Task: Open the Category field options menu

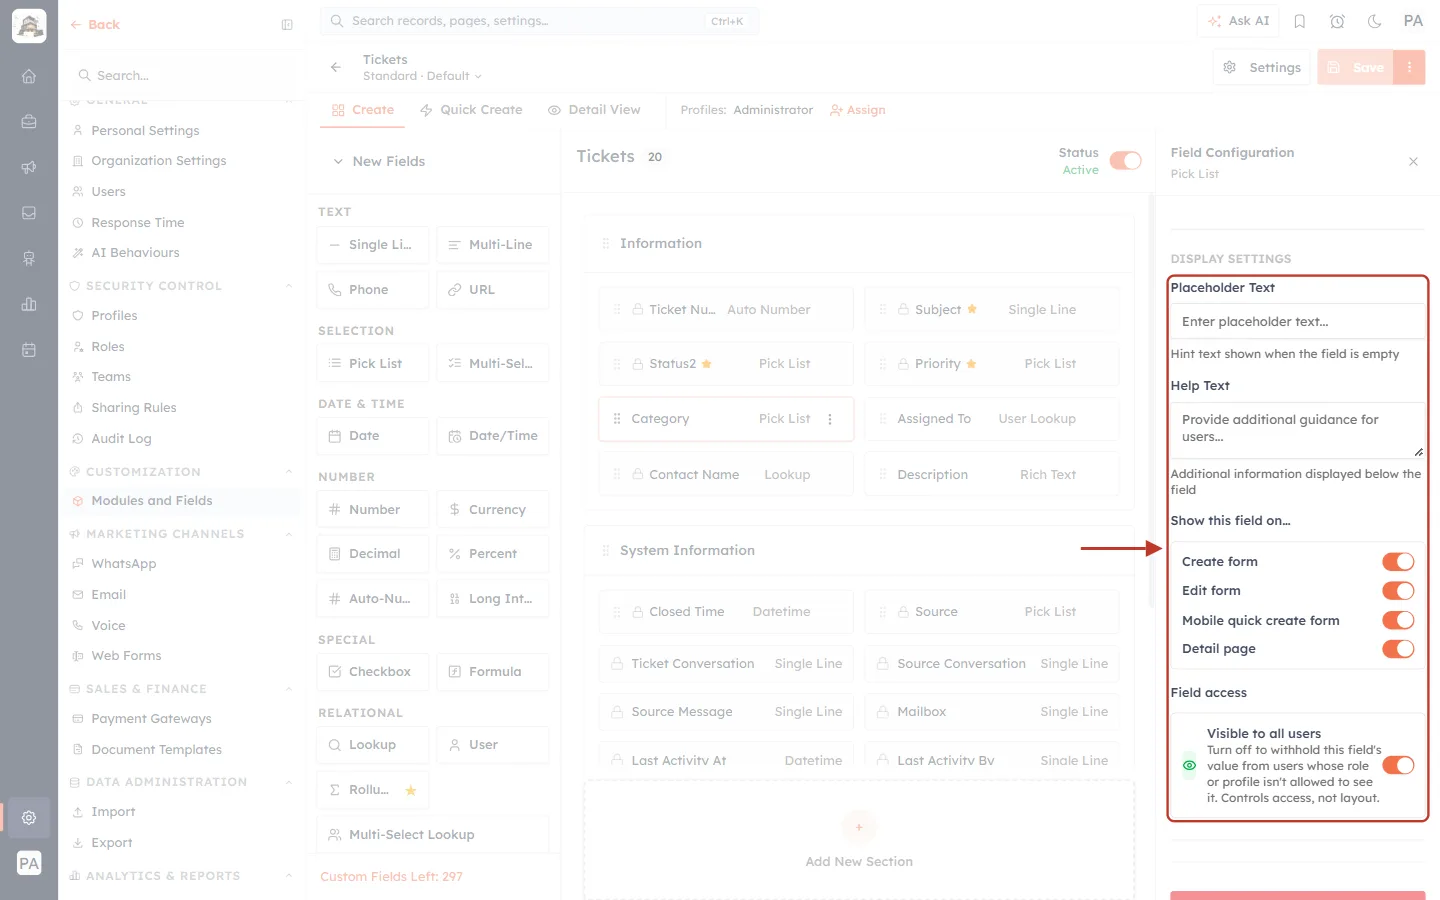Action: point(830,419)
